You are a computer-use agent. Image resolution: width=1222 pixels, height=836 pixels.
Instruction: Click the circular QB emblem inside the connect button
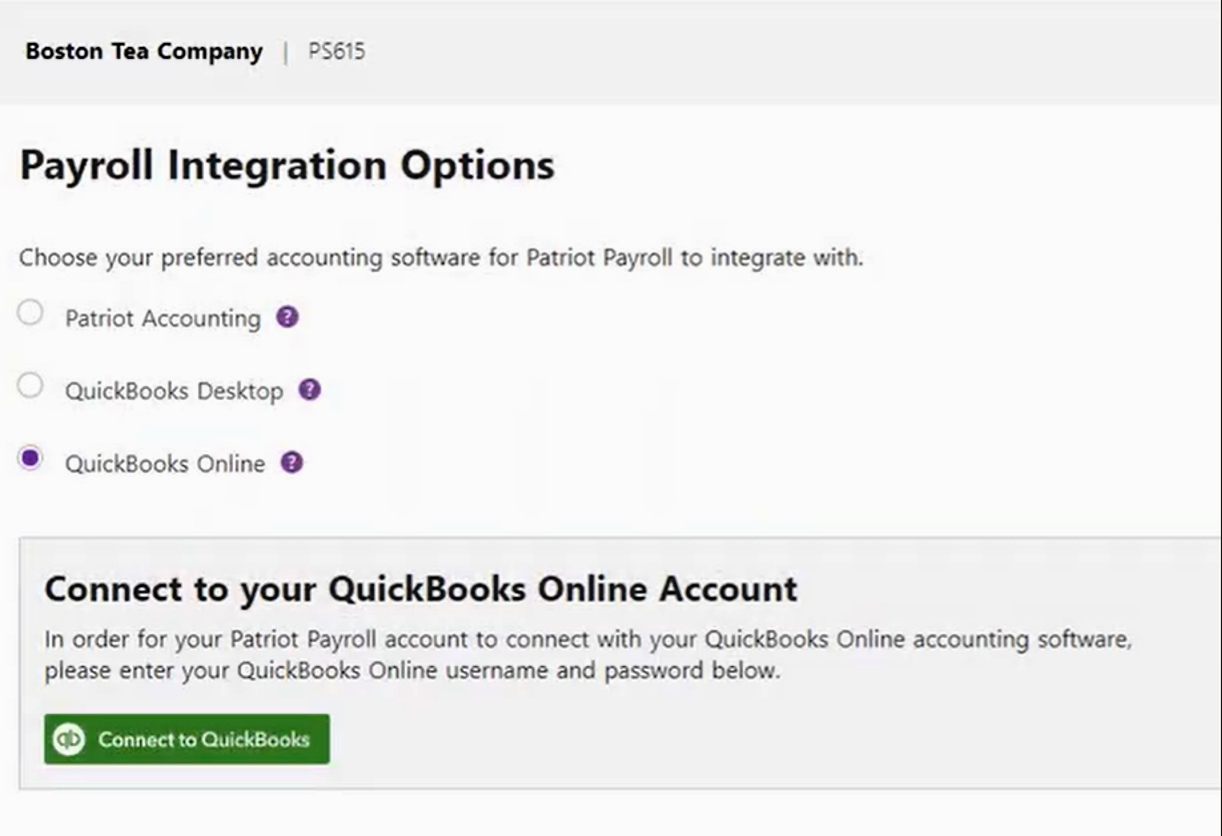click(x=70, y=740)
